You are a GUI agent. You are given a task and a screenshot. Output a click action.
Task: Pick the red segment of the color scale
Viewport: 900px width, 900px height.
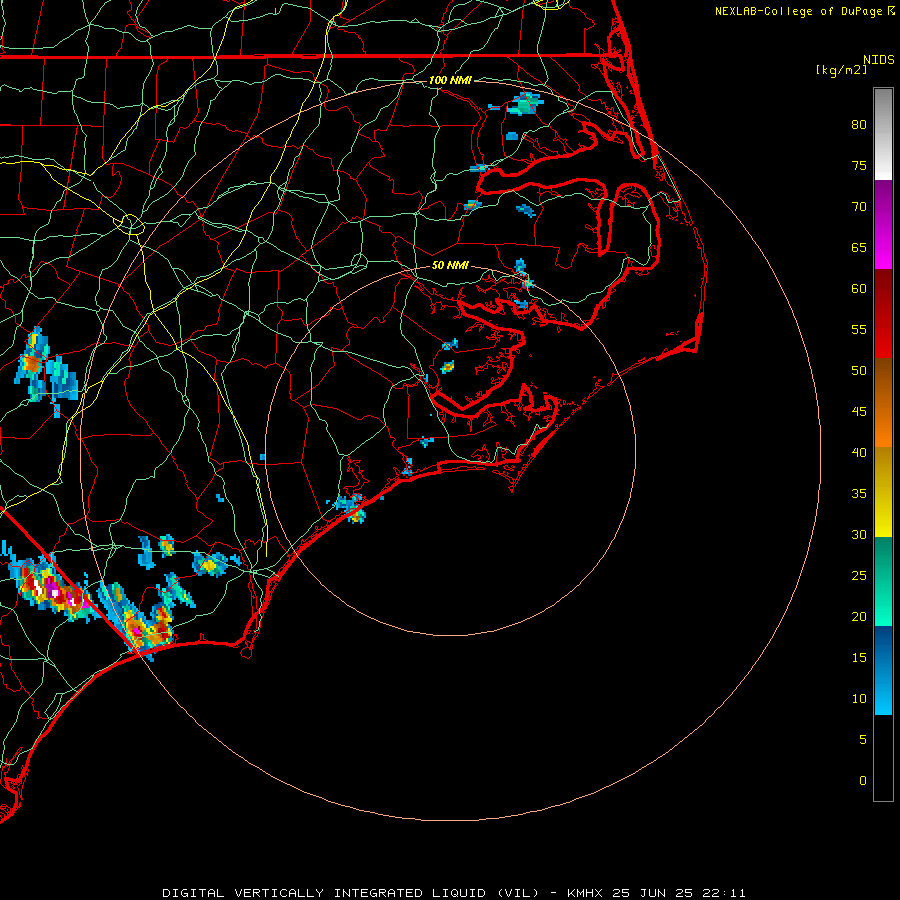point(883,313)
